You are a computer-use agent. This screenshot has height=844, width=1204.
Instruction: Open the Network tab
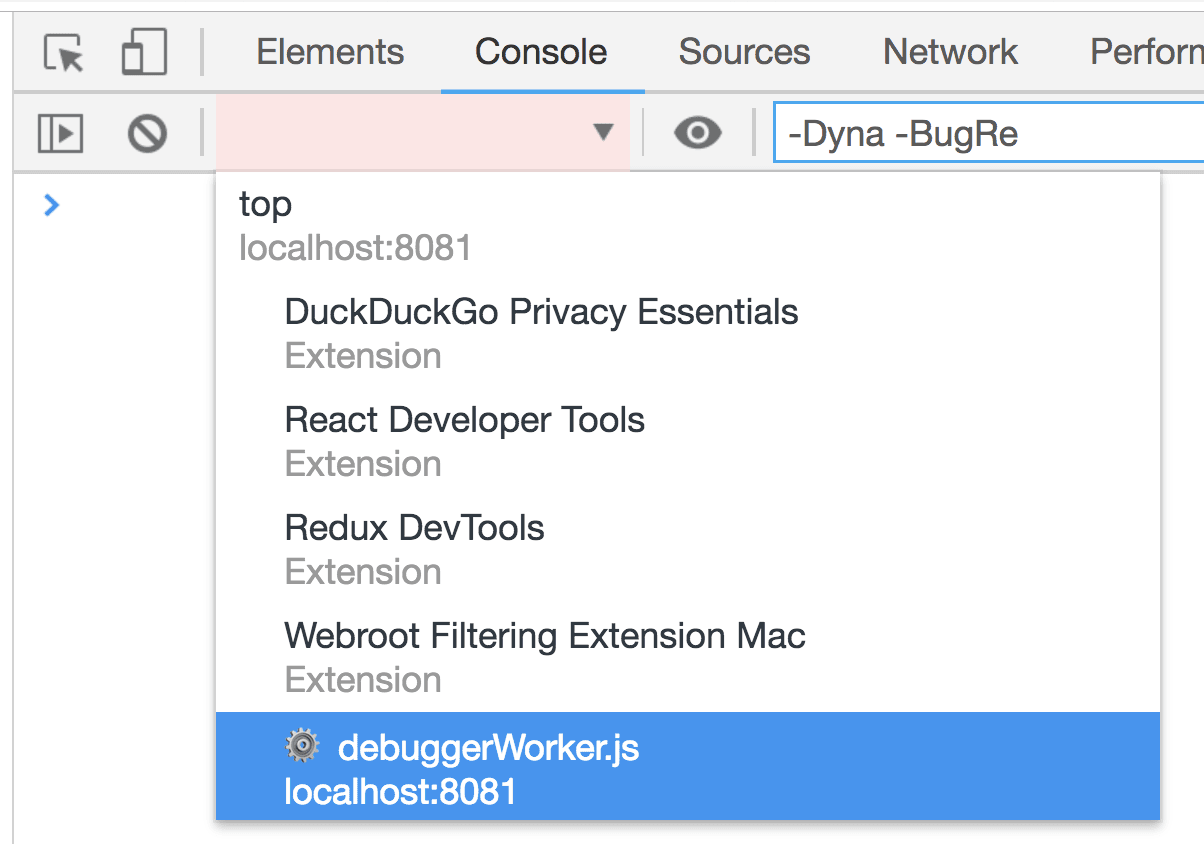pos(950,52)
